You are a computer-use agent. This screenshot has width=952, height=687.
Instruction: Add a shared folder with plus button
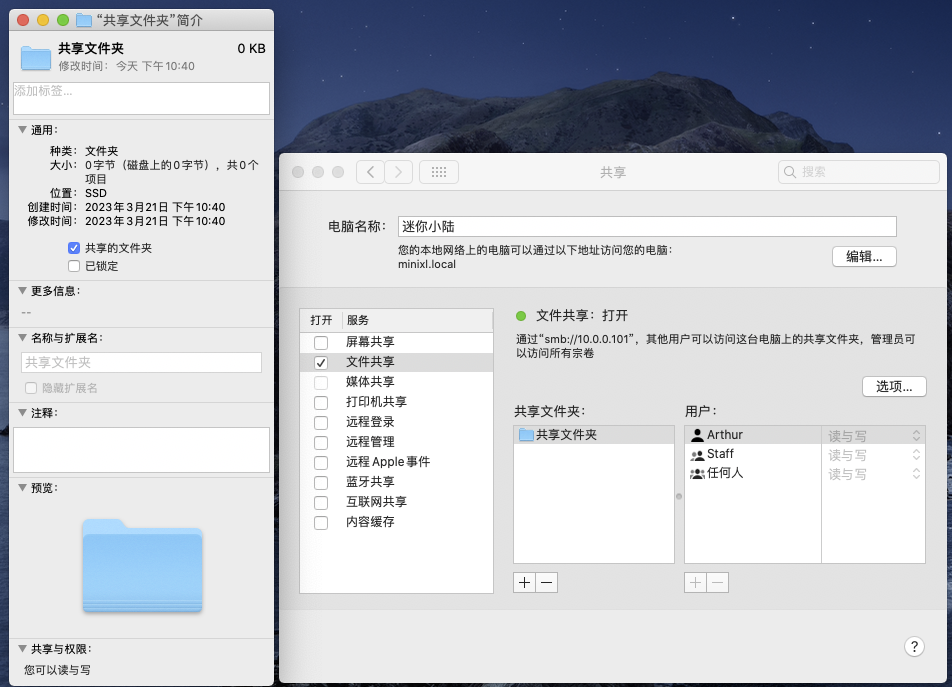tap(524, 582)
